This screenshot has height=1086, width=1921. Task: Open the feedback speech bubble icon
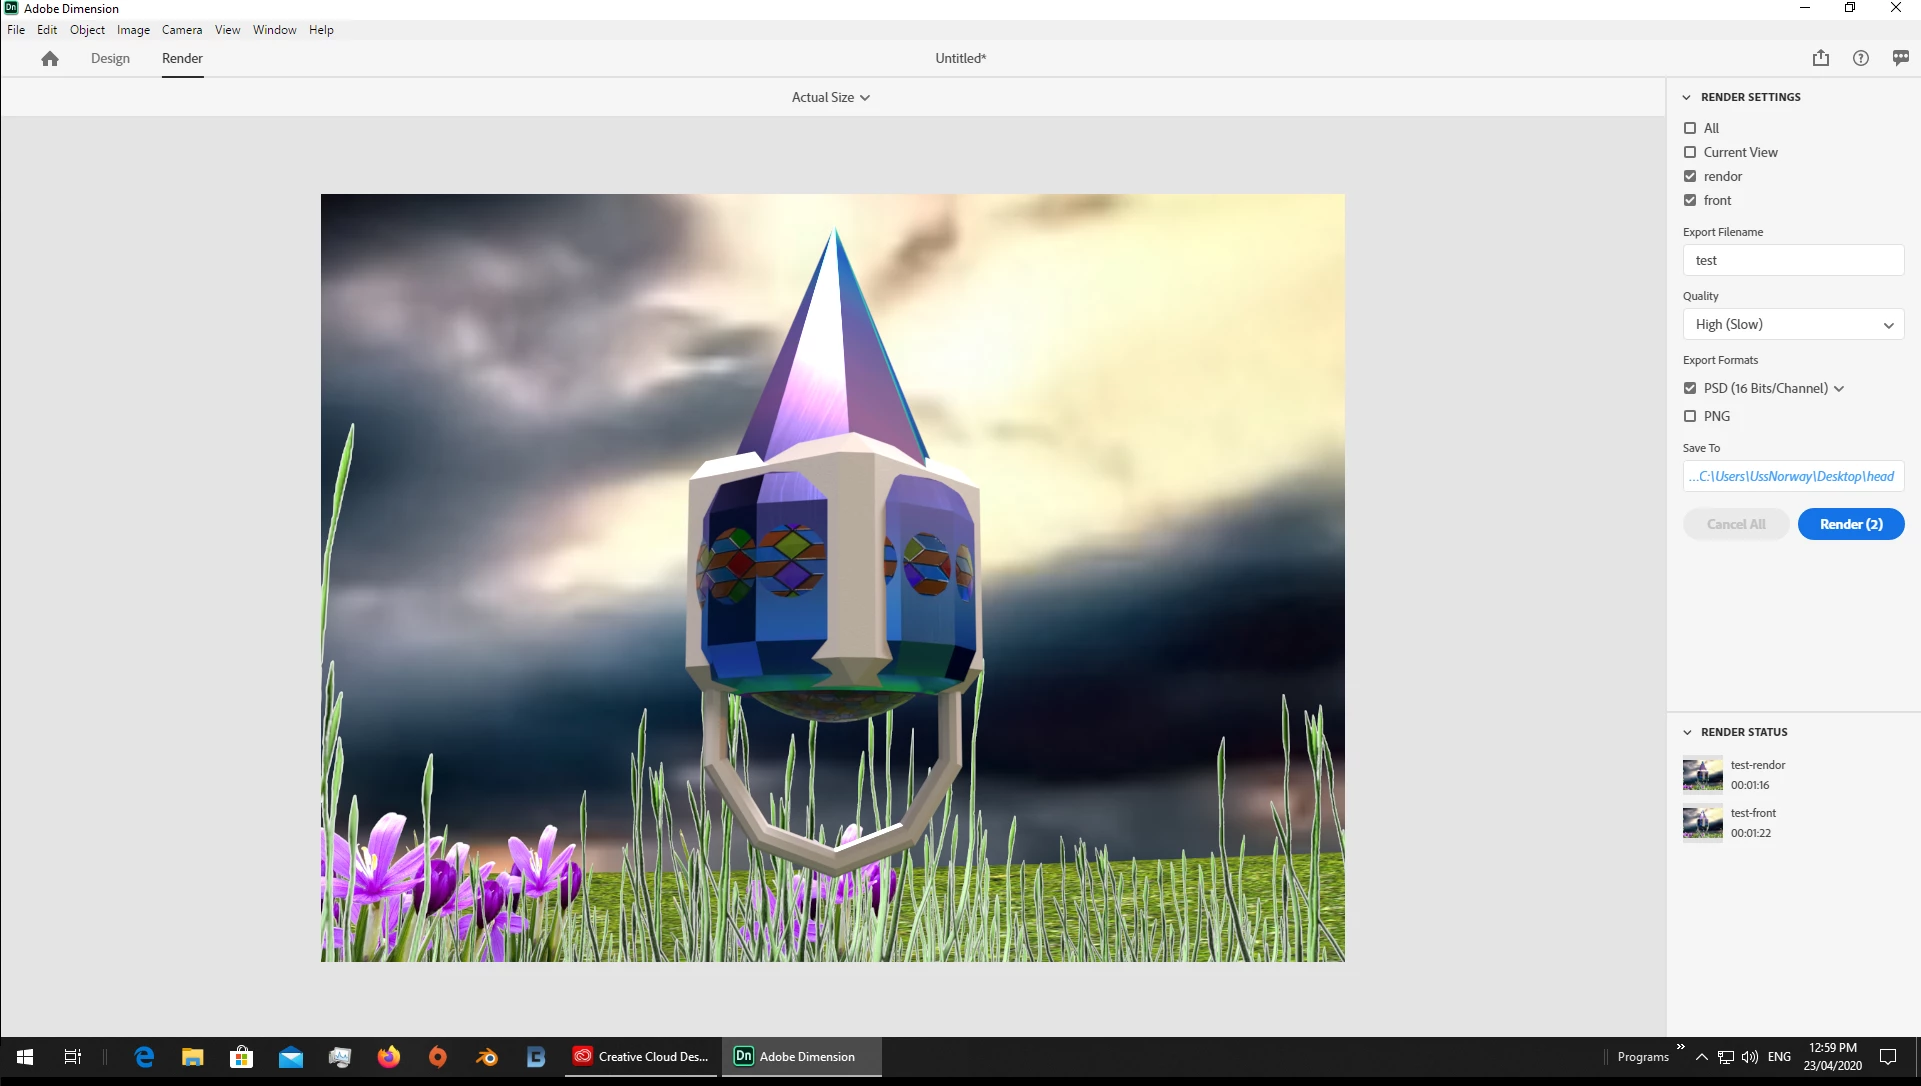click(x=1900, y=58)
